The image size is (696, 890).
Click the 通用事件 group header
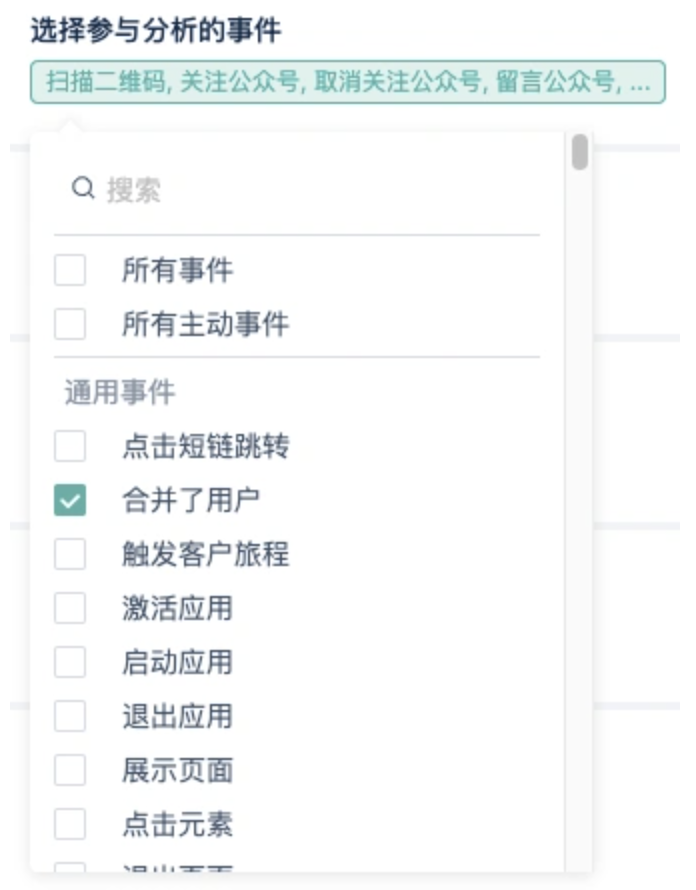point(120,392)
